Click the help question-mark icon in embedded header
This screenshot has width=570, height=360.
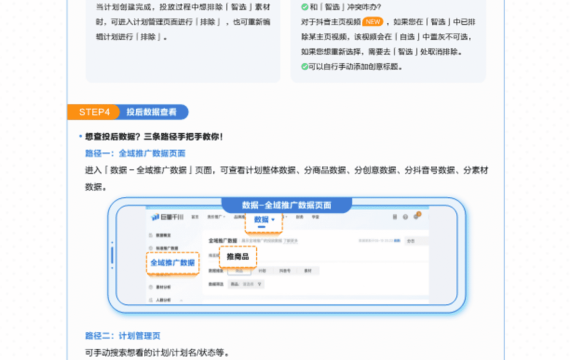[405, 217]
